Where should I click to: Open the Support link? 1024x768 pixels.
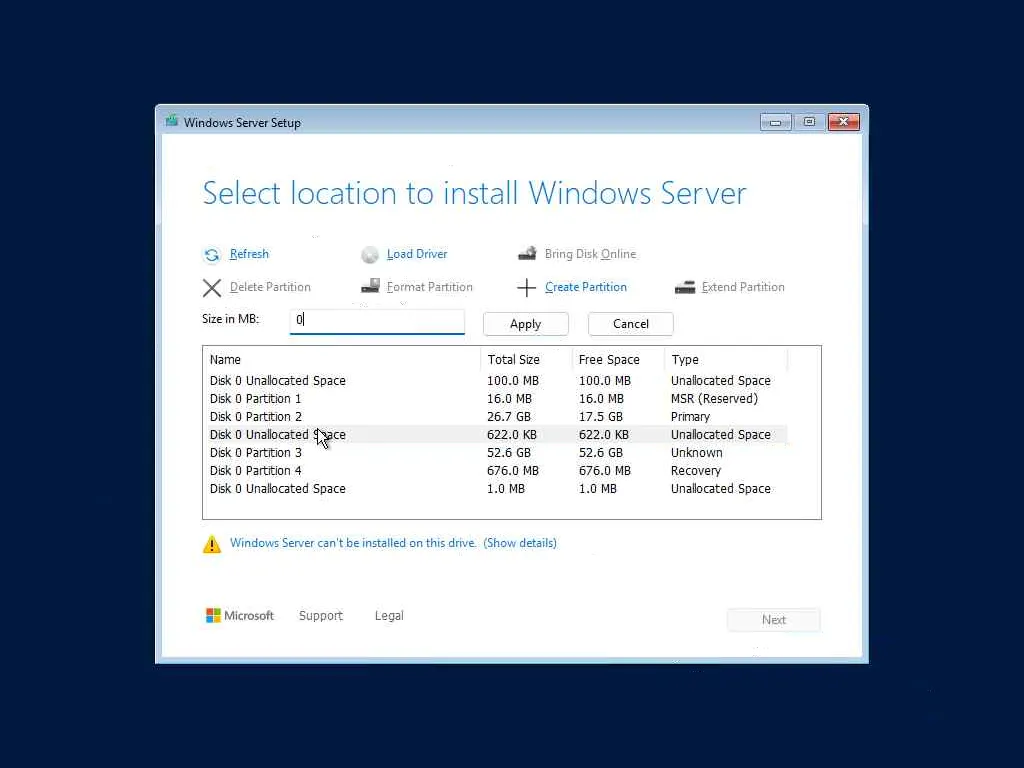pyautogui.click(x=321, y=615)
